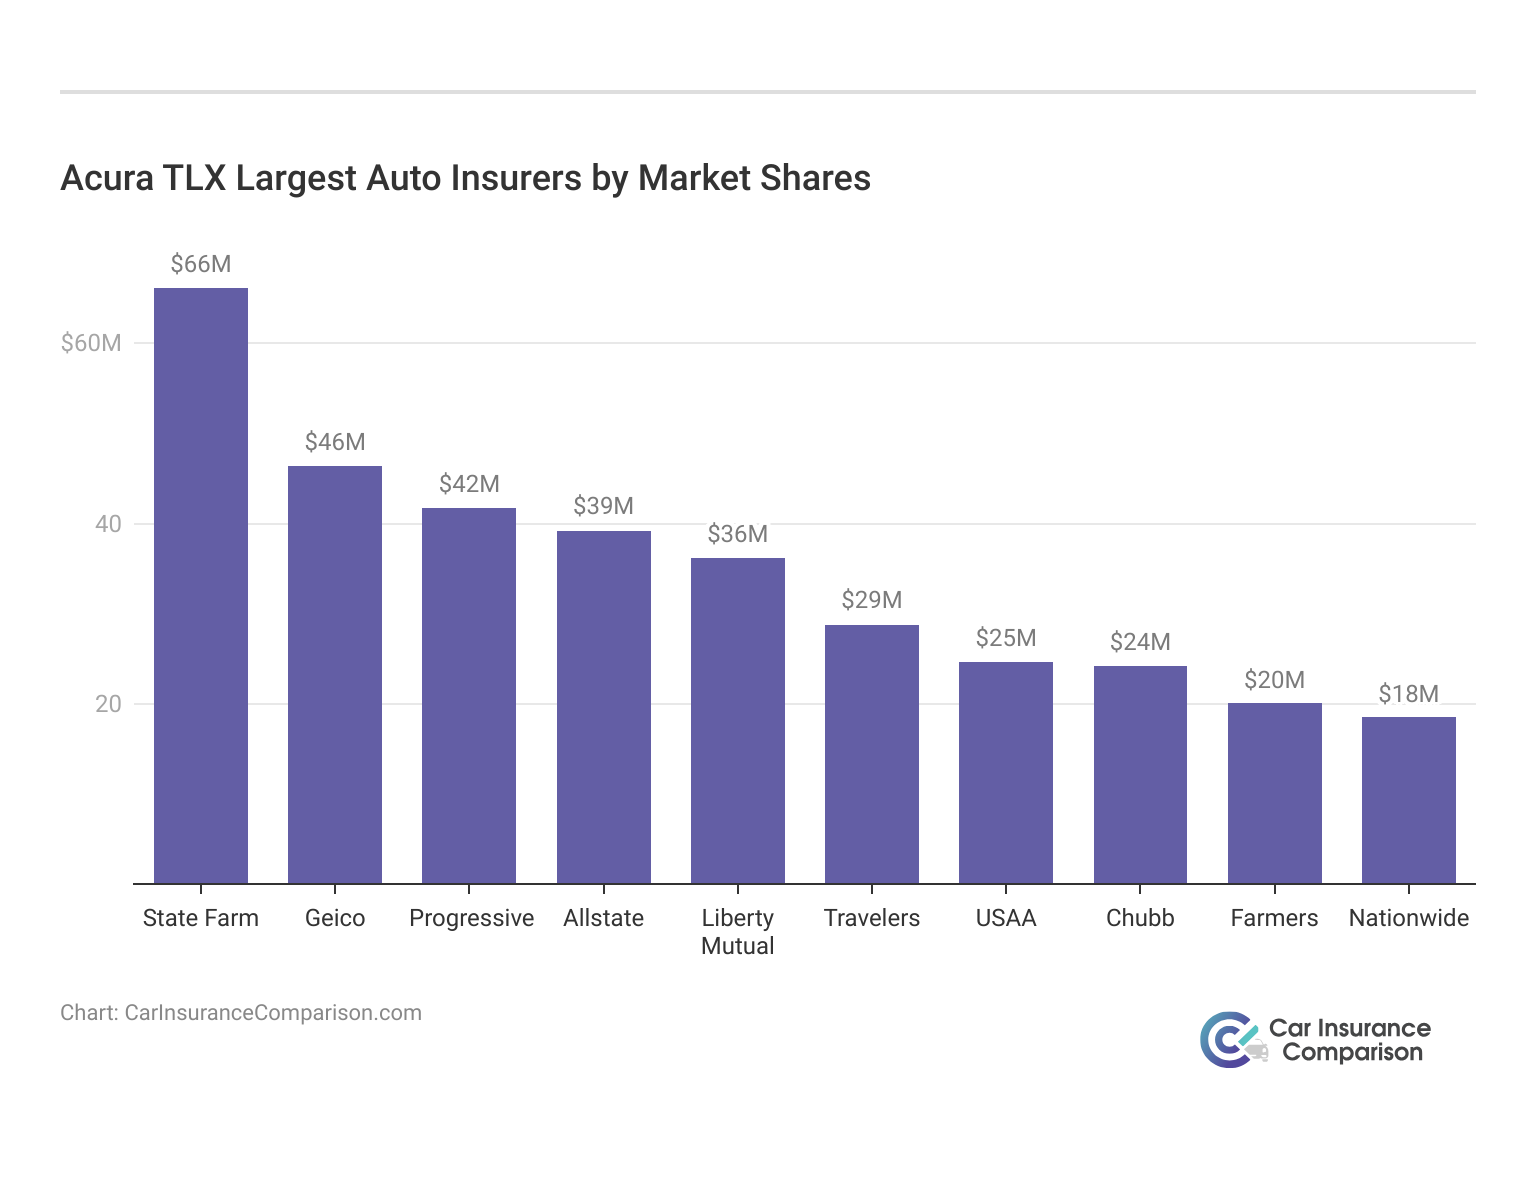This screenshot has height=1180, width=1536.
Task: Click the $18M value label
Action: (x=1409, y=694)
